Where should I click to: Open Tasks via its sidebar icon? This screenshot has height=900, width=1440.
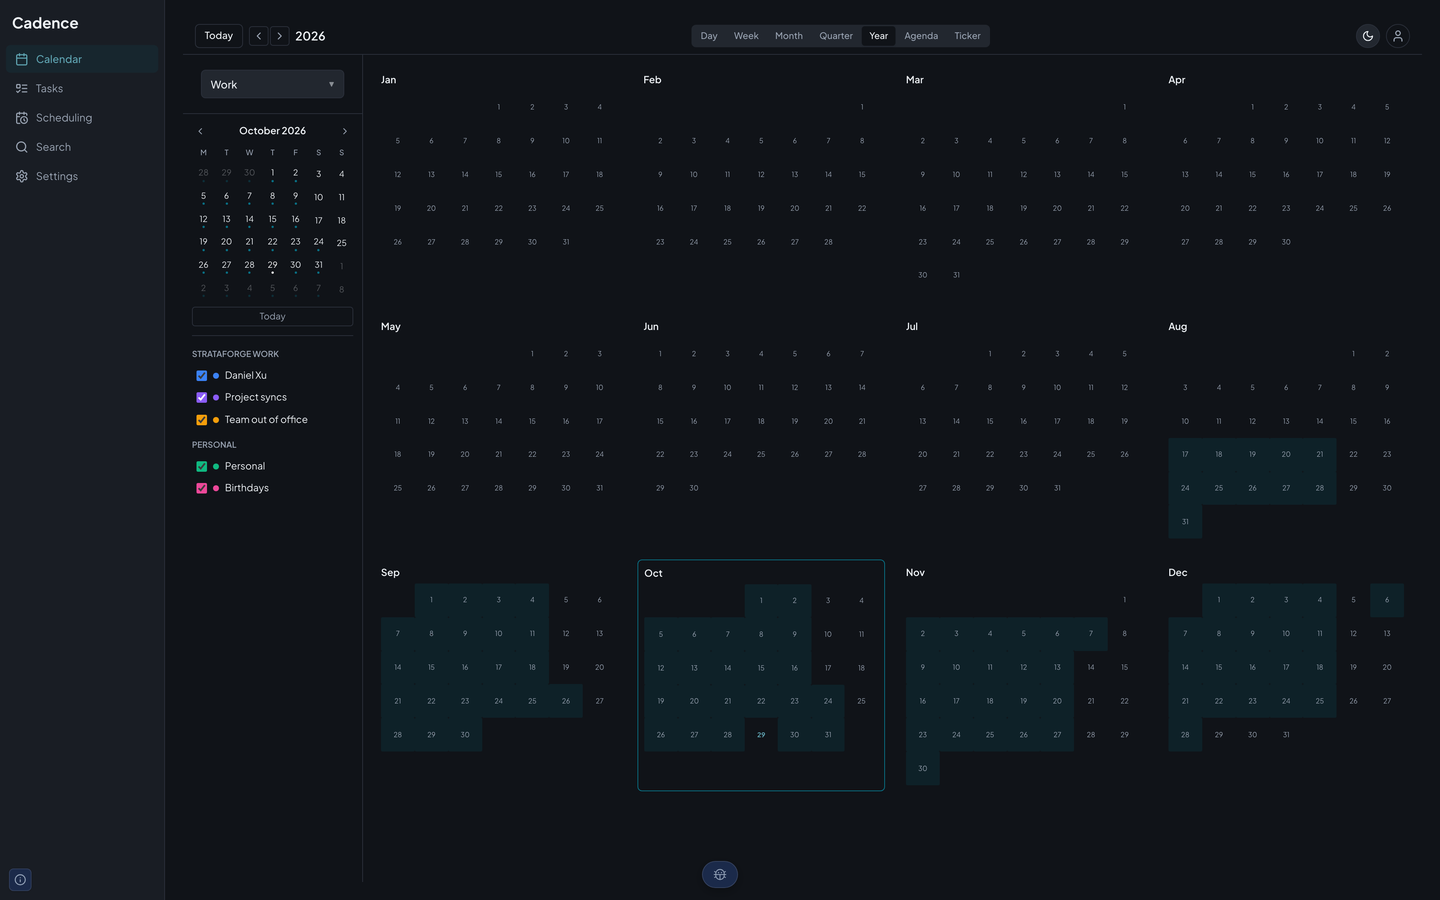[x=22, y=89]
